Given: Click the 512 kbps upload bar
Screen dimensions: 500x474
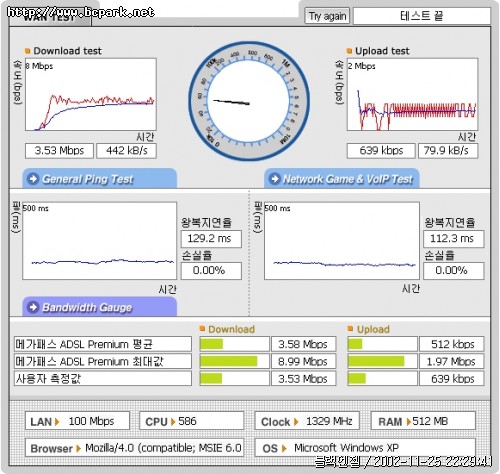Looking at the screenshot, I should pos(382,344).
